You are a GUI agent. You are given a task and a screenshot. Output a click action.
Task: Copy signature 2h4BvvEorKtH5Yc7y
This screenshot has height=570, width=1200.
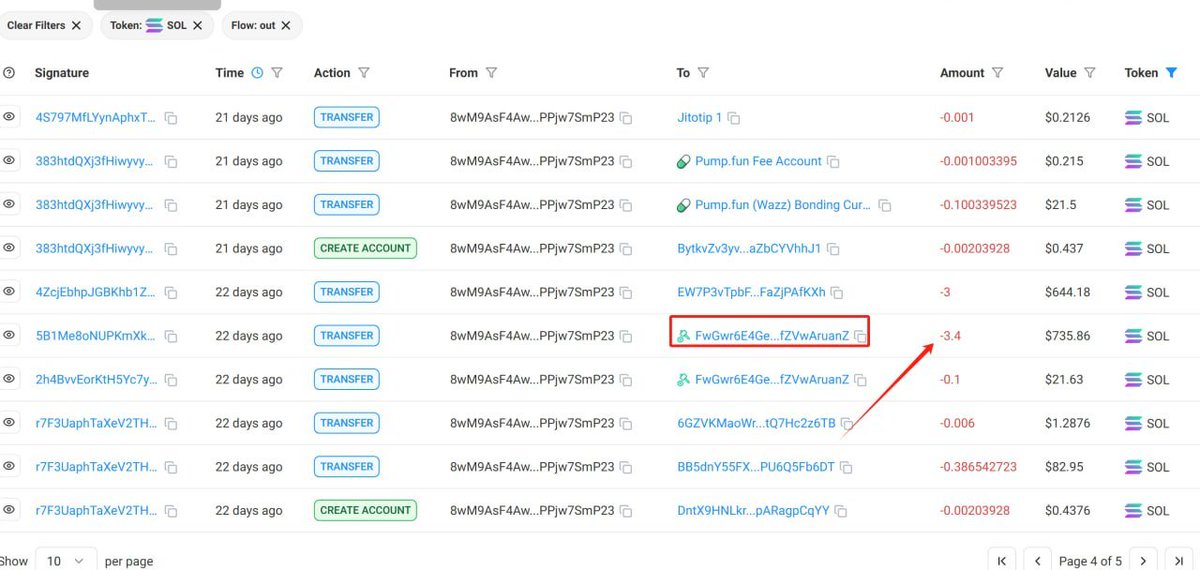tap(171, 380)
